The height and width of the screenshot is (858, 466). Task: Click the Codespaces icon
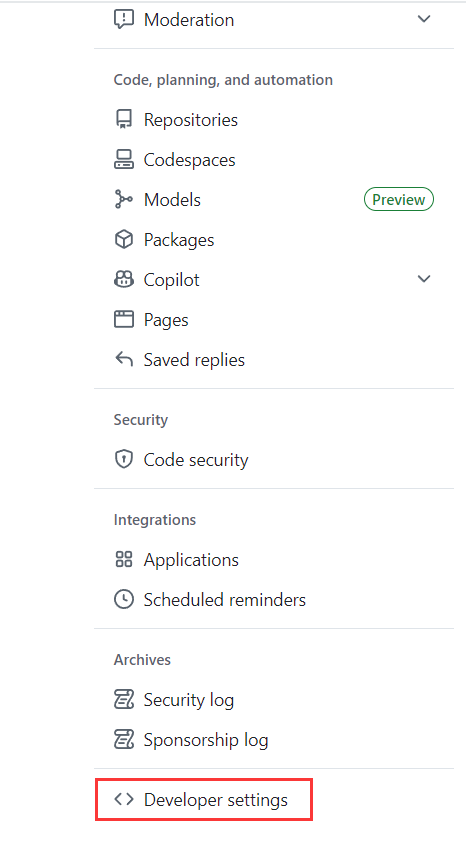coord(124,159)
